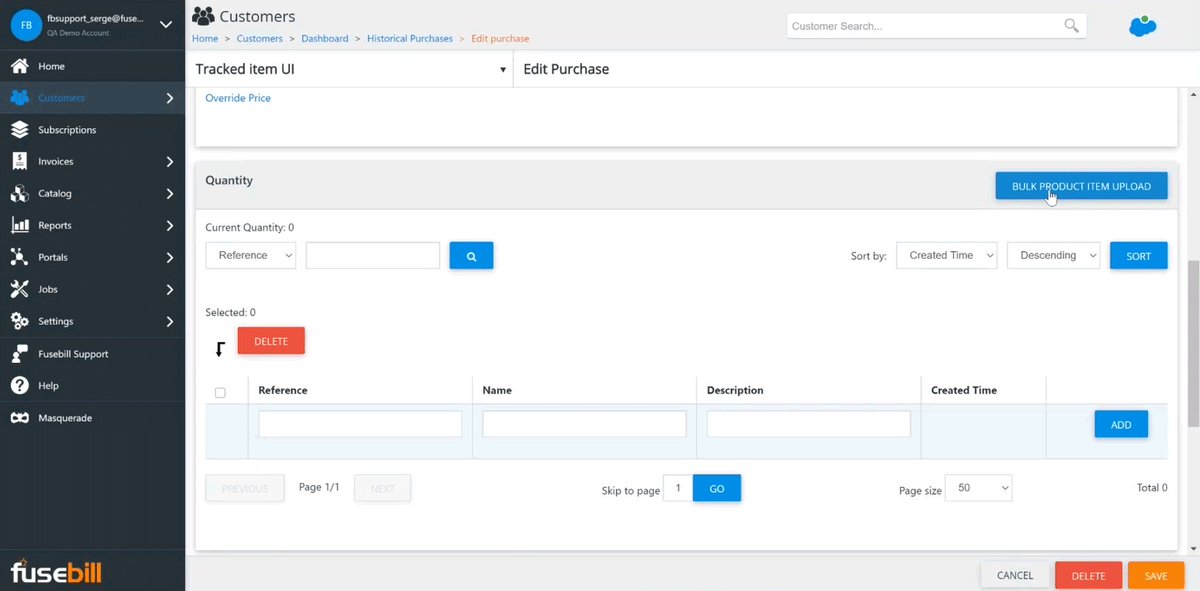Click the Bulk Product Item Upload button
The width and height of the screenshot is (1200, 591).
(1081, 186)
